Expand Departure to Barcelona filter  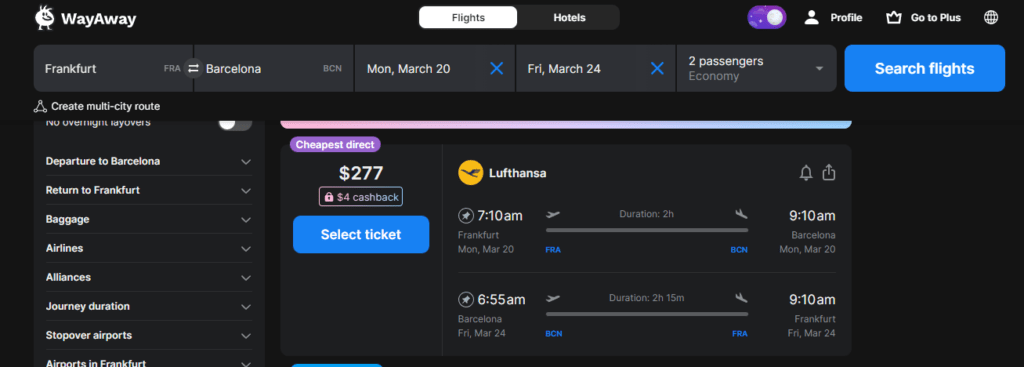coord(149,161)
